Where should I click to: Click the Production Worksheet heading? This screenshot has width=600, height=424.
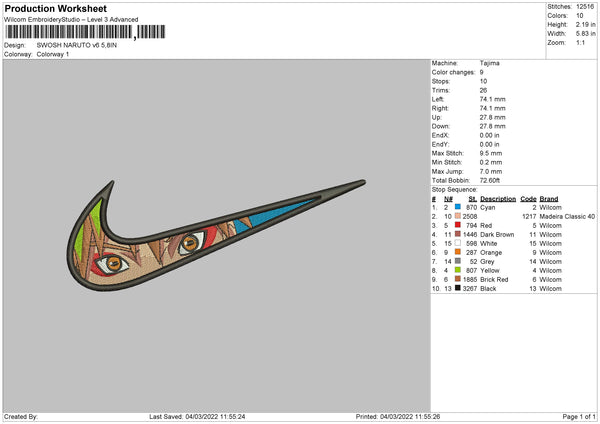(x=56, y=8)
